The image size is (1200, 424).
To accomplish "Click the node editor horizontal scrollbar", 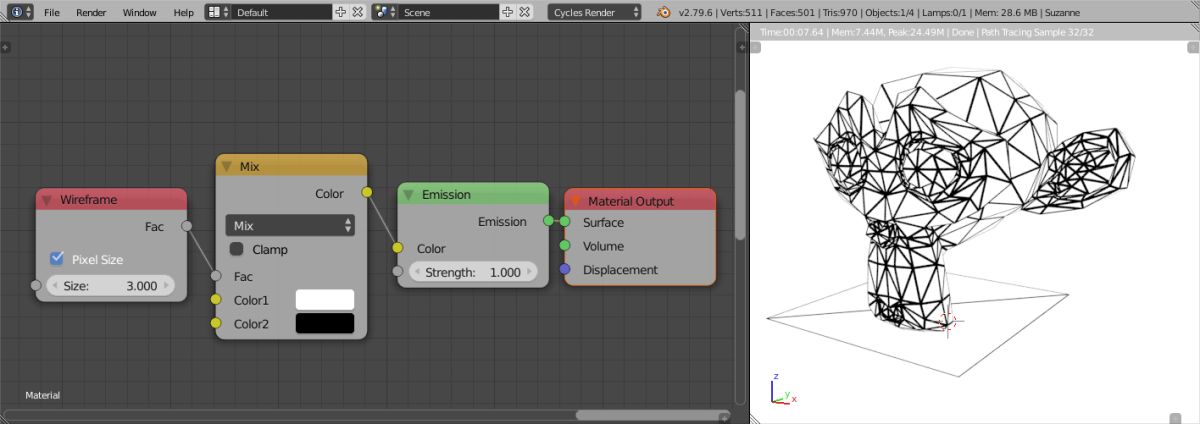I will 652,415.
